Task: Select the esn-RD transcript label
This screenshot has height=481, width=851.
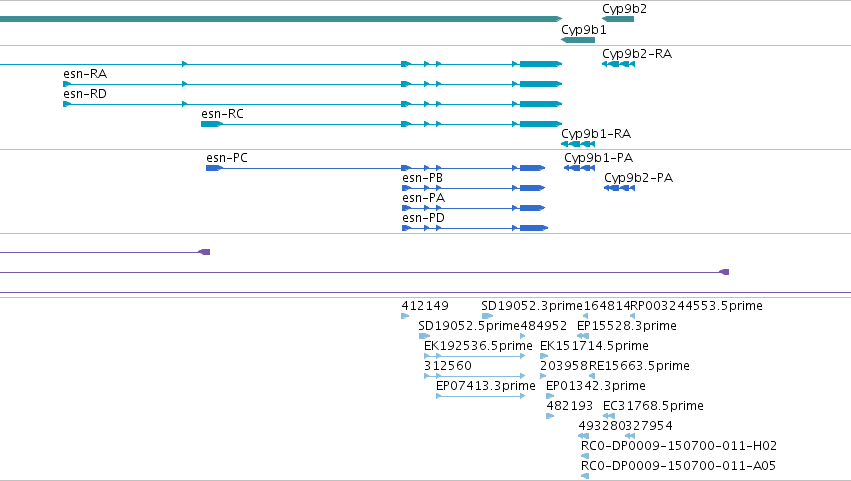Action: point(85,94)
